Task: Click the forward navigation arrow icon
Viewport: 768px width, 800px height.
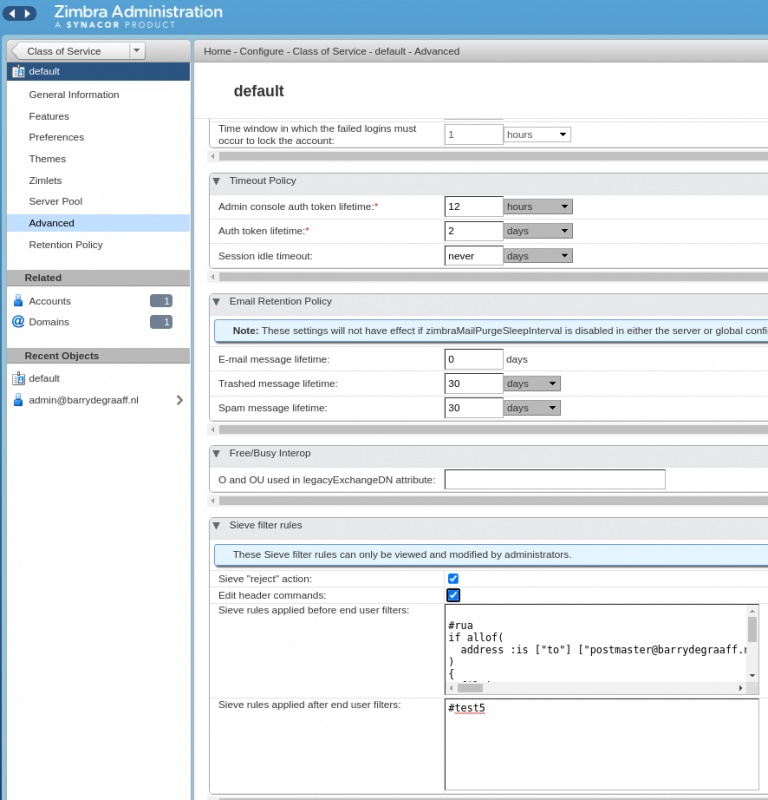Action: (28, 14)
